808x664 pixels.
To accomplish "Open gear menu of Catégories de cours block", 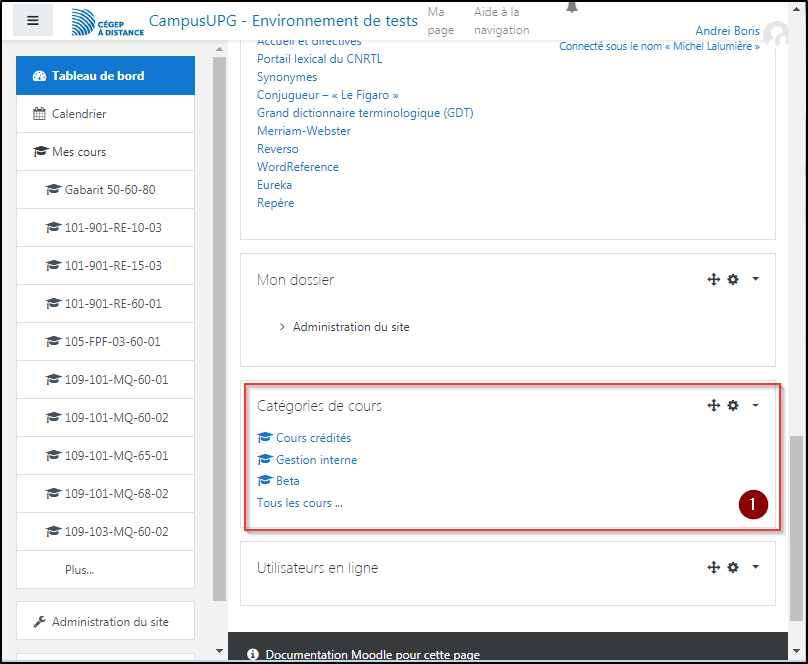I will tap(733, 405).
